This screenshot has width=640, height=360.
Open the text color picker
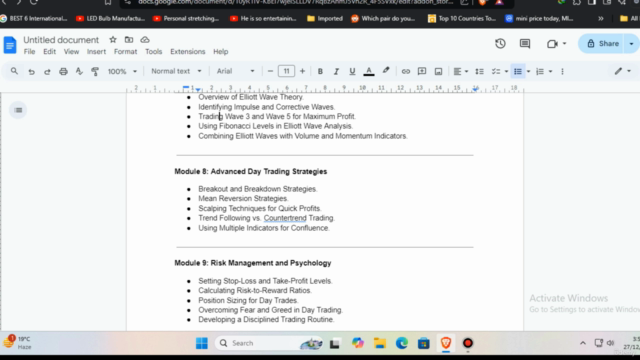coord(369,71)
